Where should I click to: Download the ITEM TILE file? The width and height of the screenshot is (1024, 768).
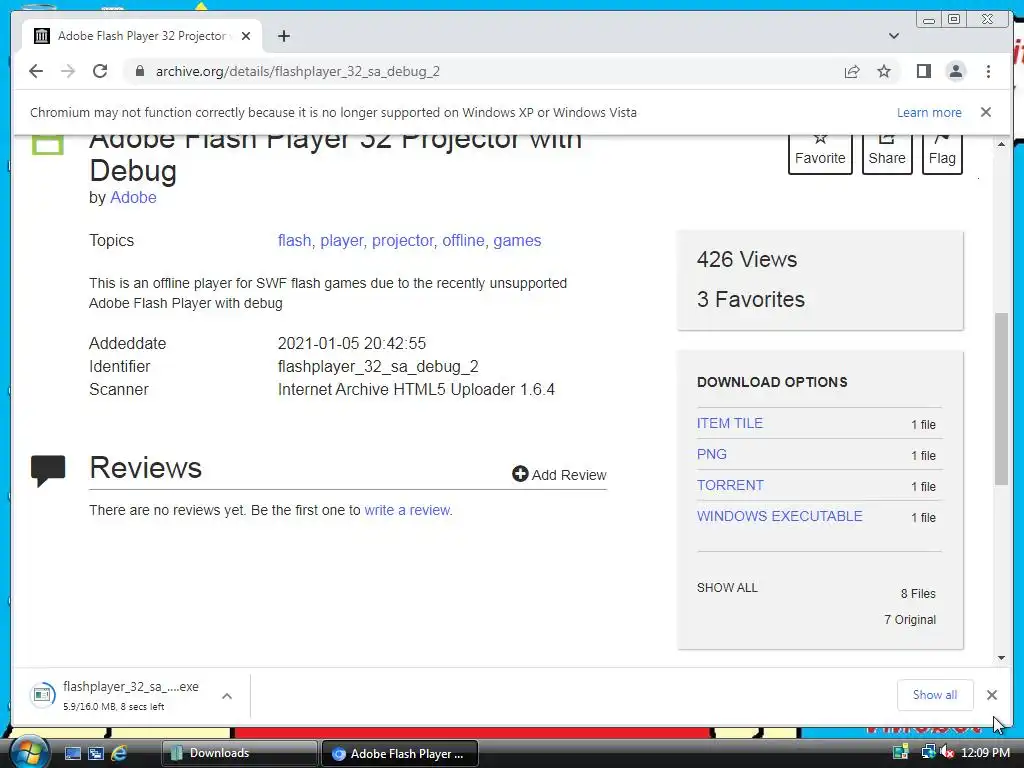tap(729, 423)
